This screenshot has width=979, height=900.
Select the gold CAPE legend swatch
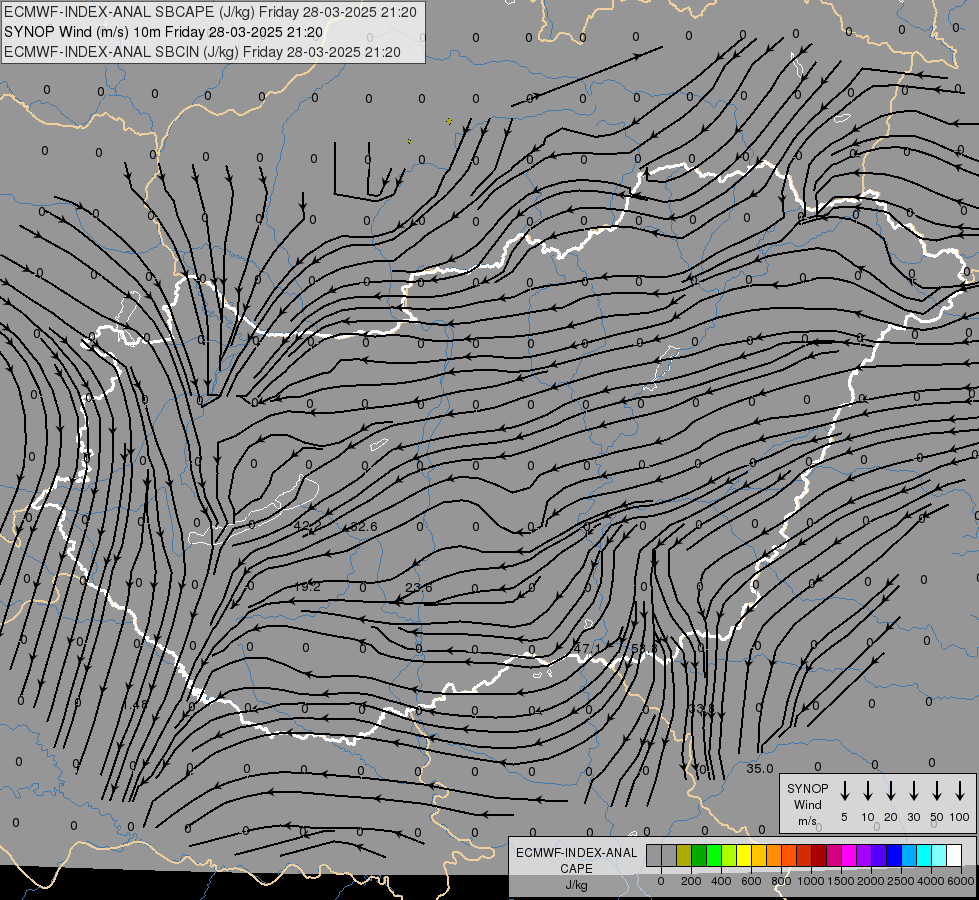pyautogui.click(x=759, y=855)
